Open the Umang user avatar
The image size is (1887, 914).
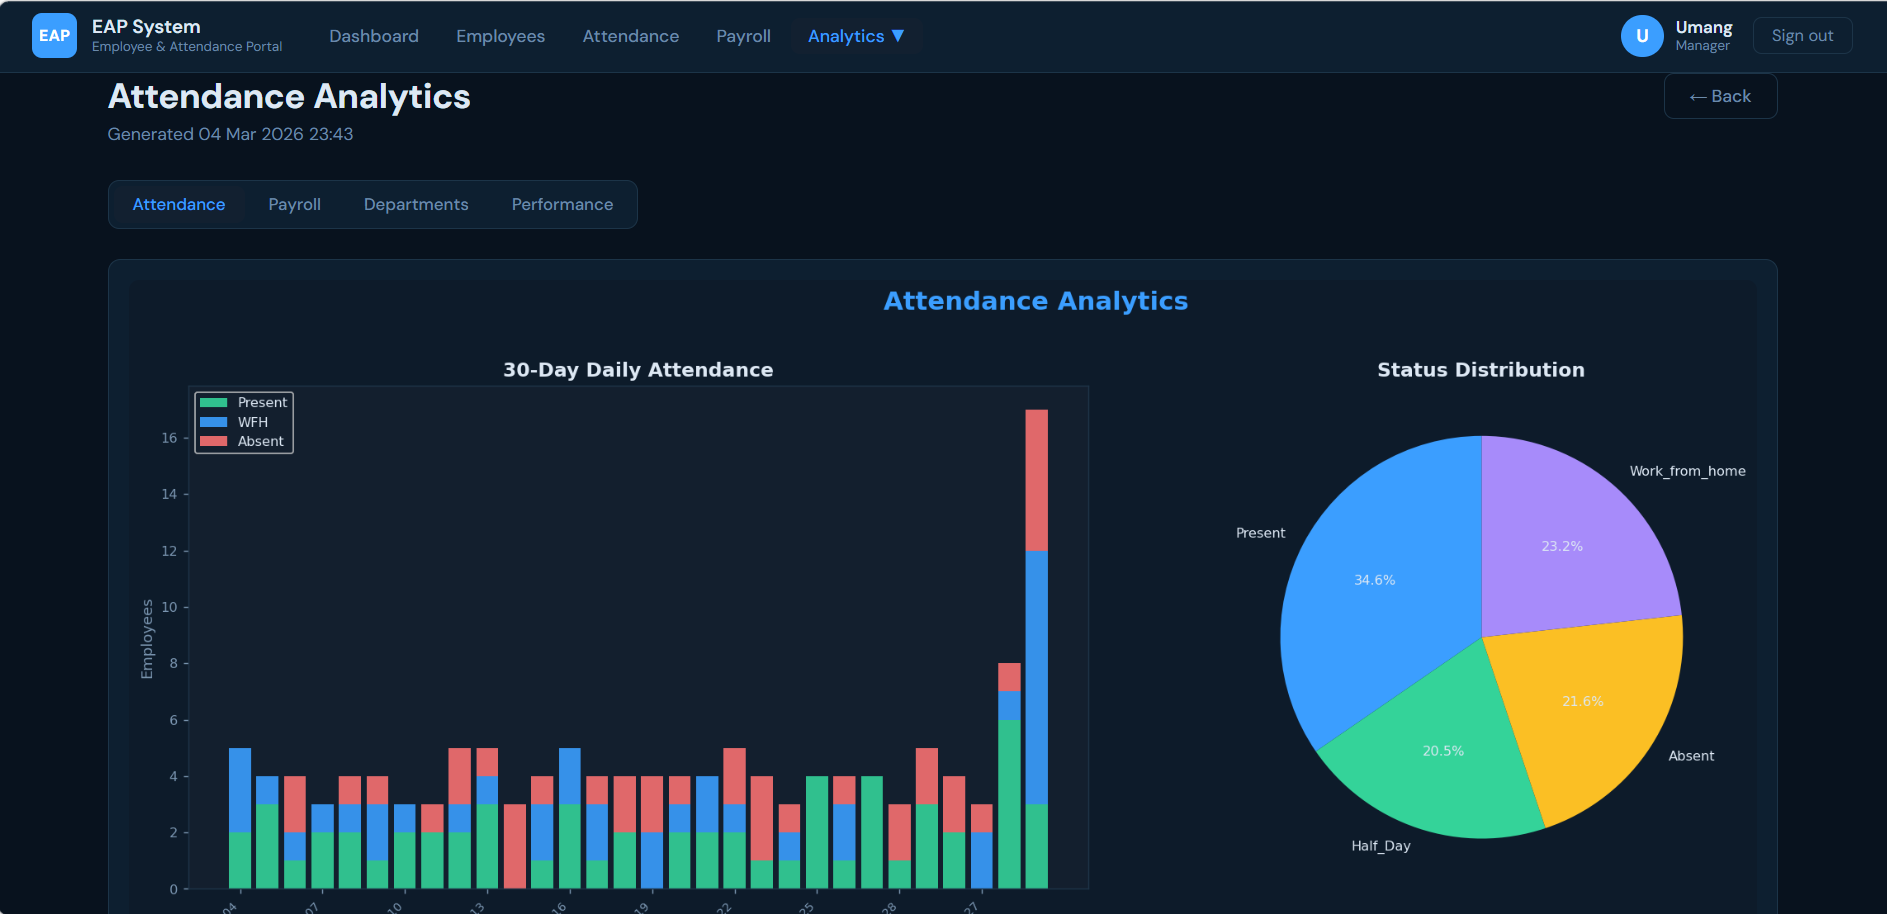pos(1641,35)
